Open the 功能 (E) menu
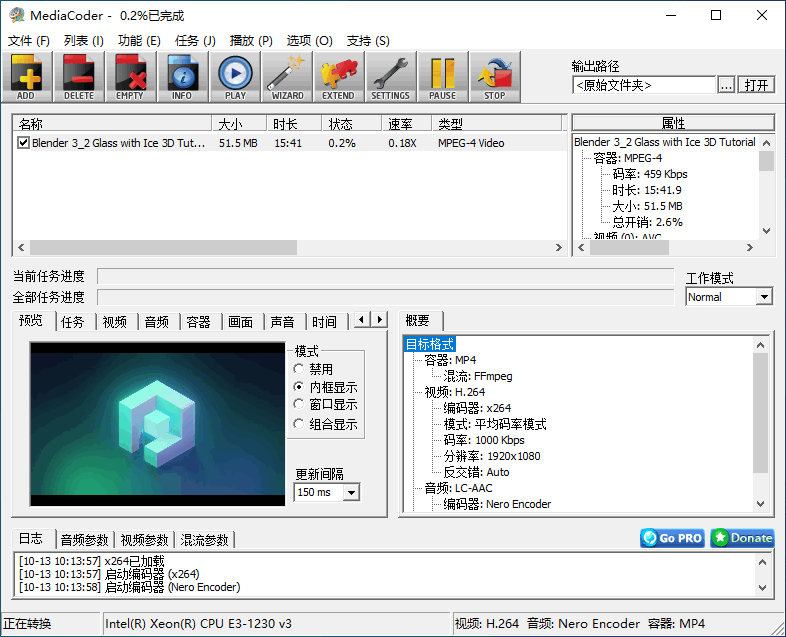The height and width of the screenshot is (637, 786). click(x=139, y=41)
